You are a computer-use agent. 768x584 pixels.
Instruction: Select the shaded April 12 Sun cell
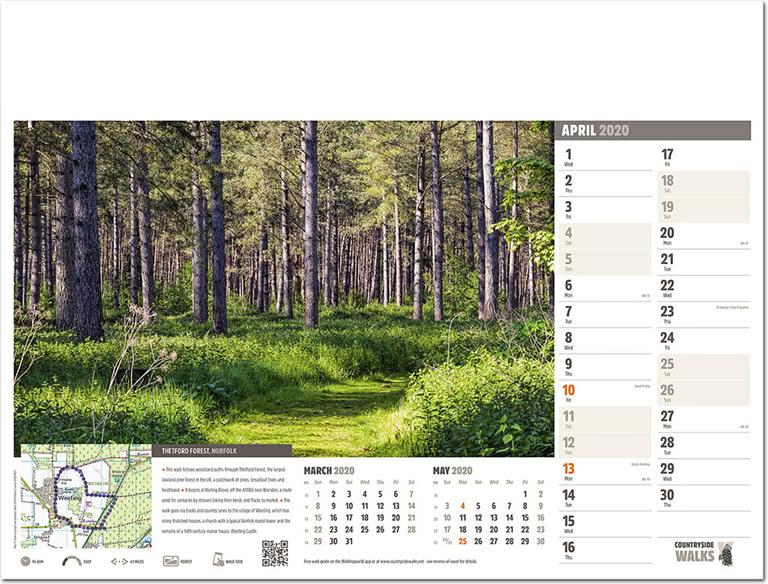click(605, 445)
